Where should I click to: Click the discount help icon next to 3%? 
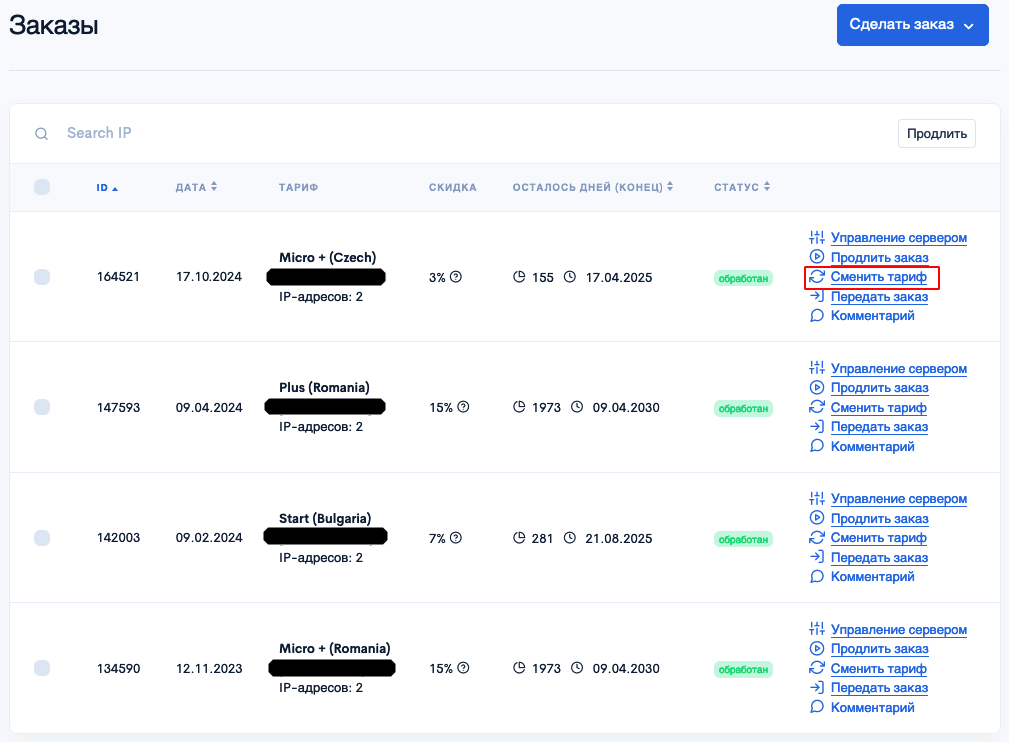[456, 277]
